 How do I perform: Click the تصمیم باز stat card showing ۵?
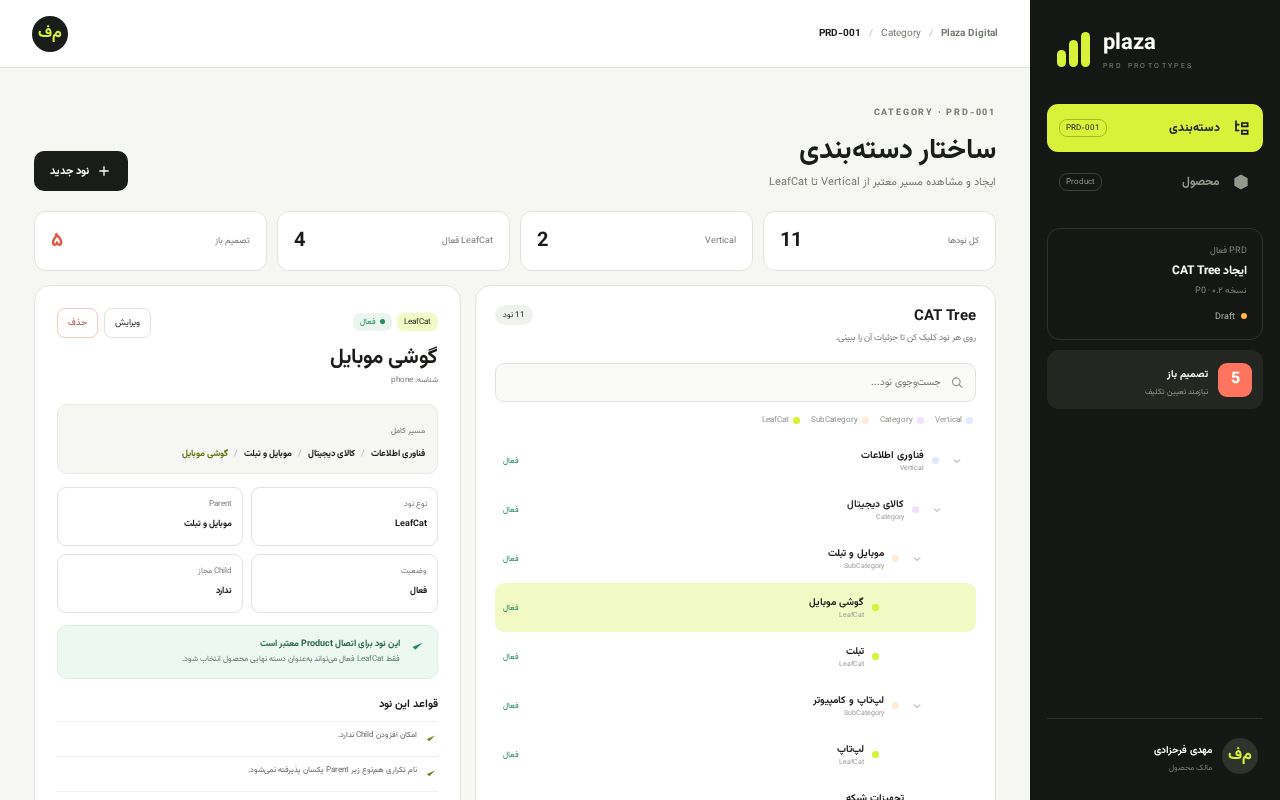pyautogui.click(x=150, y=241)
